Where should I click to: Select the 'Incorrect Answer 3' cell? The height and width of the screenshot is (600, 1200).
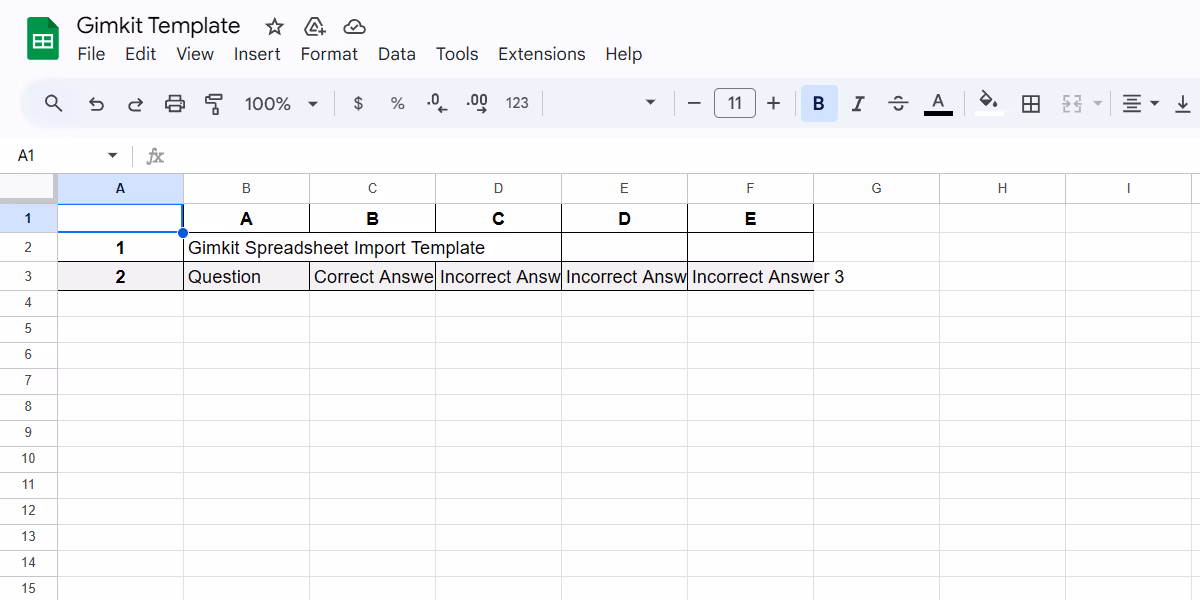751,277
